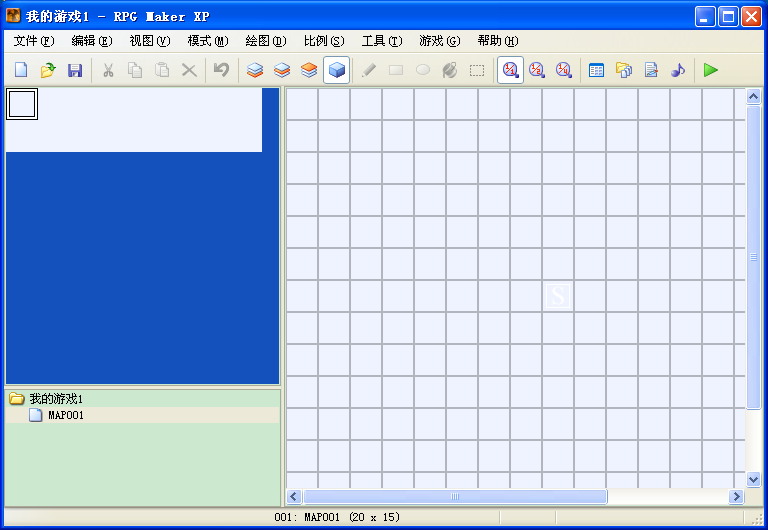
Task: Click the Undo arrow icon
Action: point(221,70)
